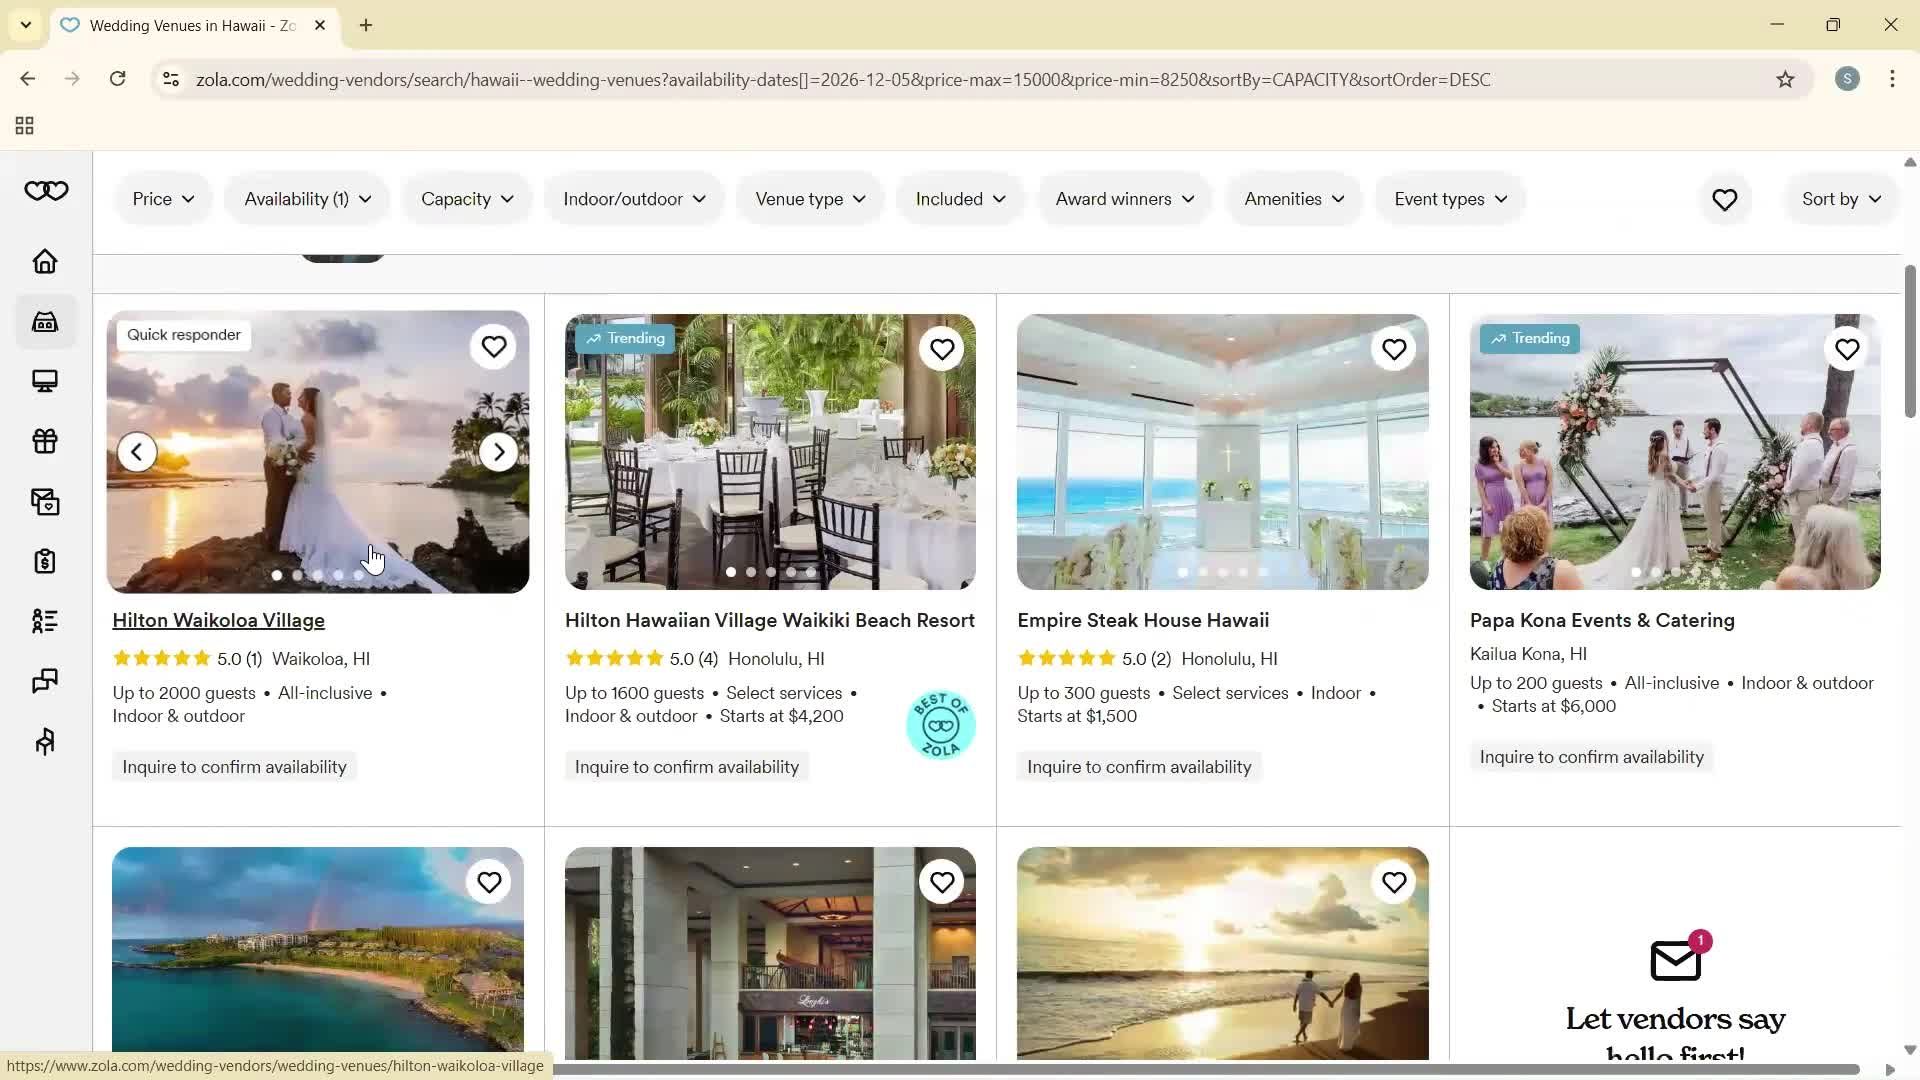Open the Invitations envelope icon

pyautogui.click(x=44, y=501)
